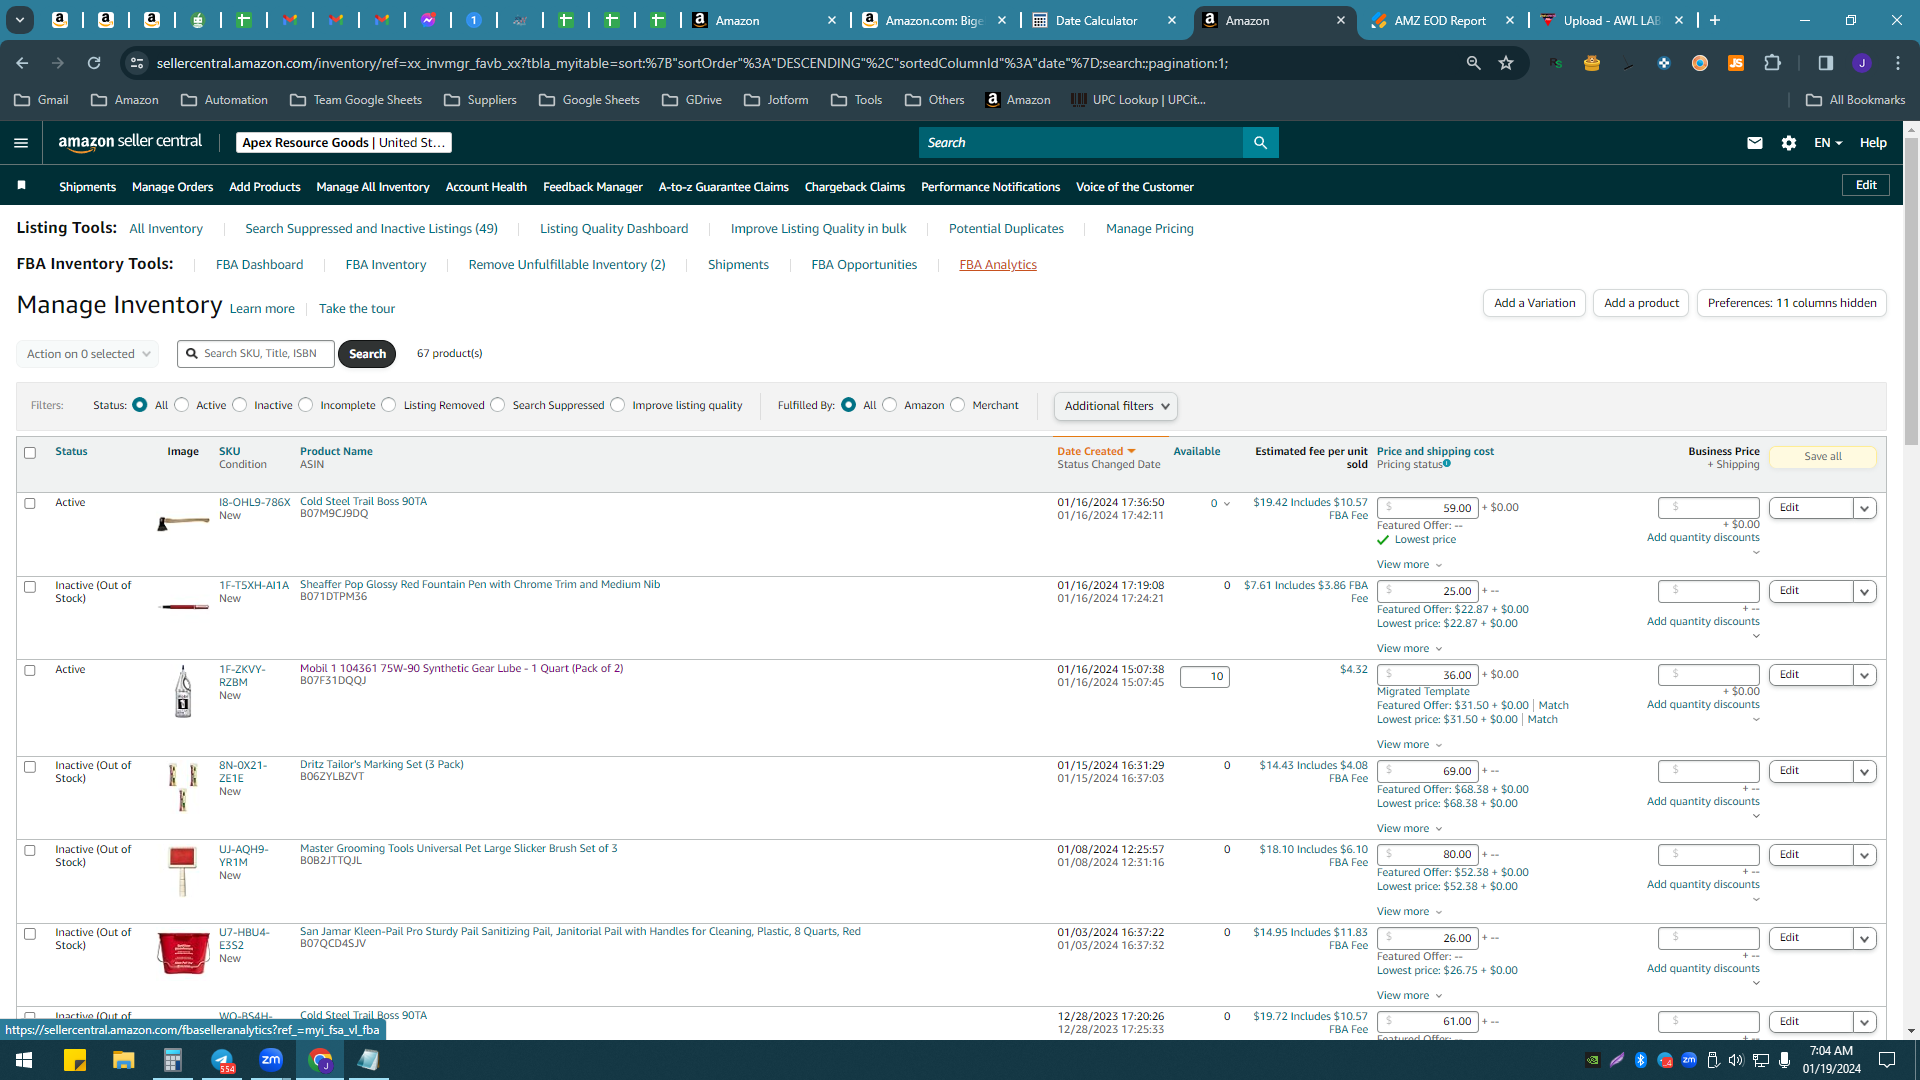The image size is (1920, 1080).
Task: Click the Add a Variation button
Action: click(x=1534, y=303)
